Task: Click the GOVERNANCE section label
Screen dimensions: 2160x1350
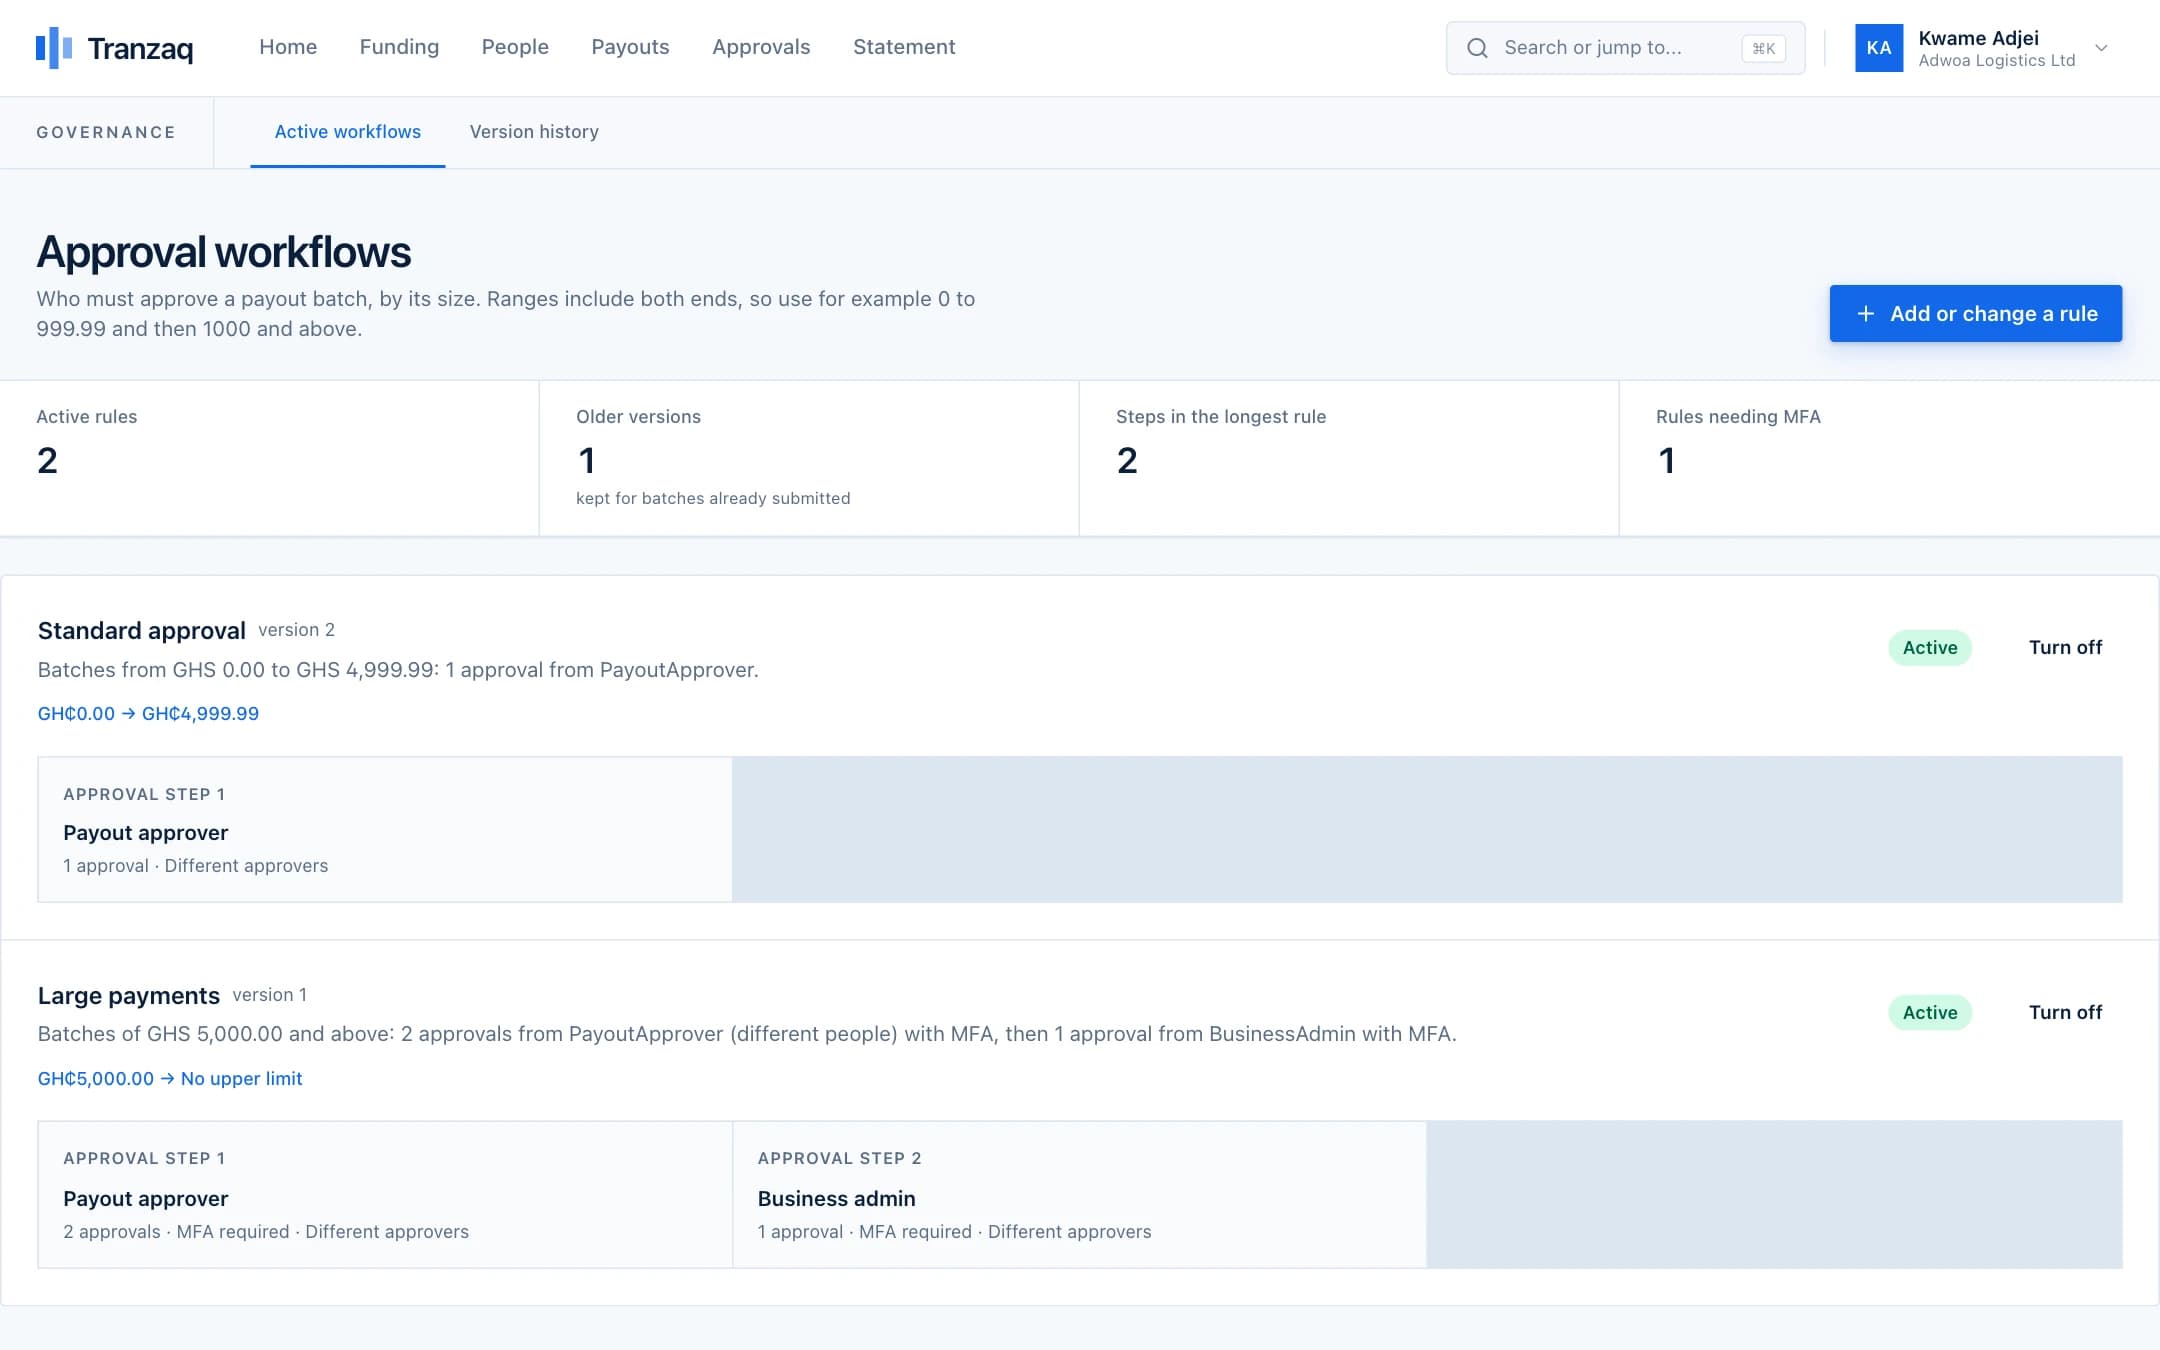Action: pyautogui.click(x=106, y=132)
